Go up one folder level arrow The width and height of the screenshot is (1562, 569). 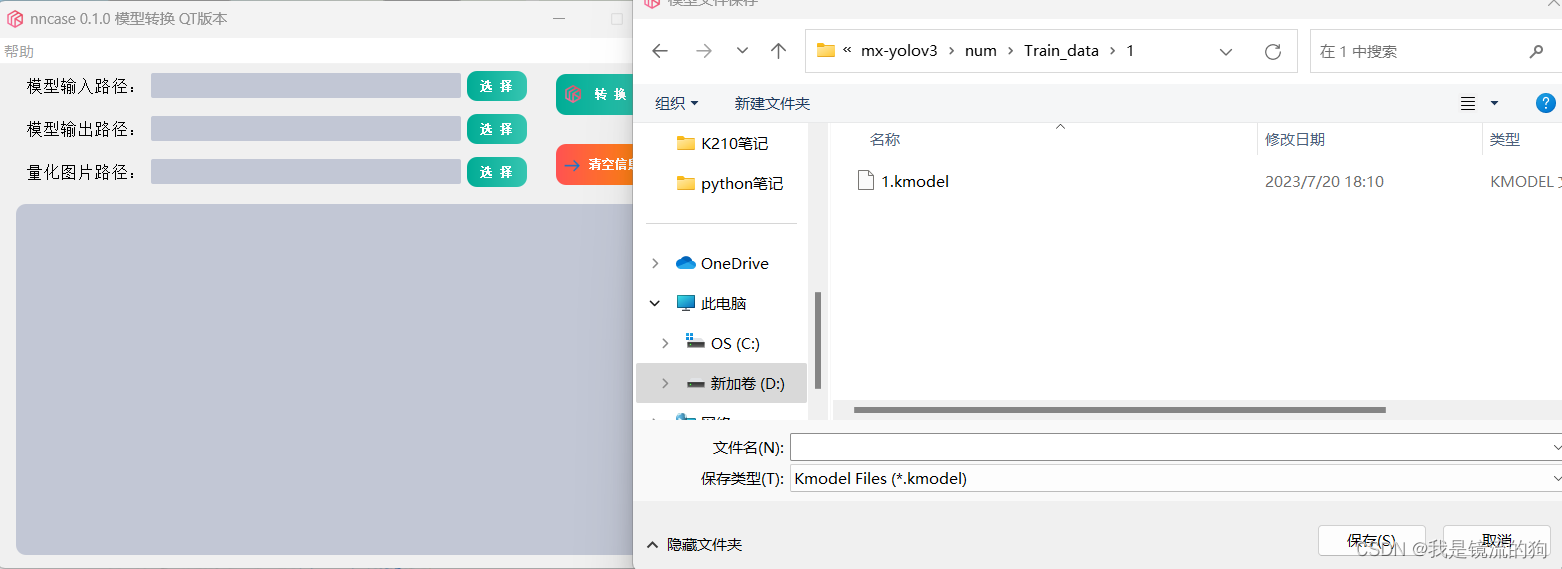coord(779,51)
